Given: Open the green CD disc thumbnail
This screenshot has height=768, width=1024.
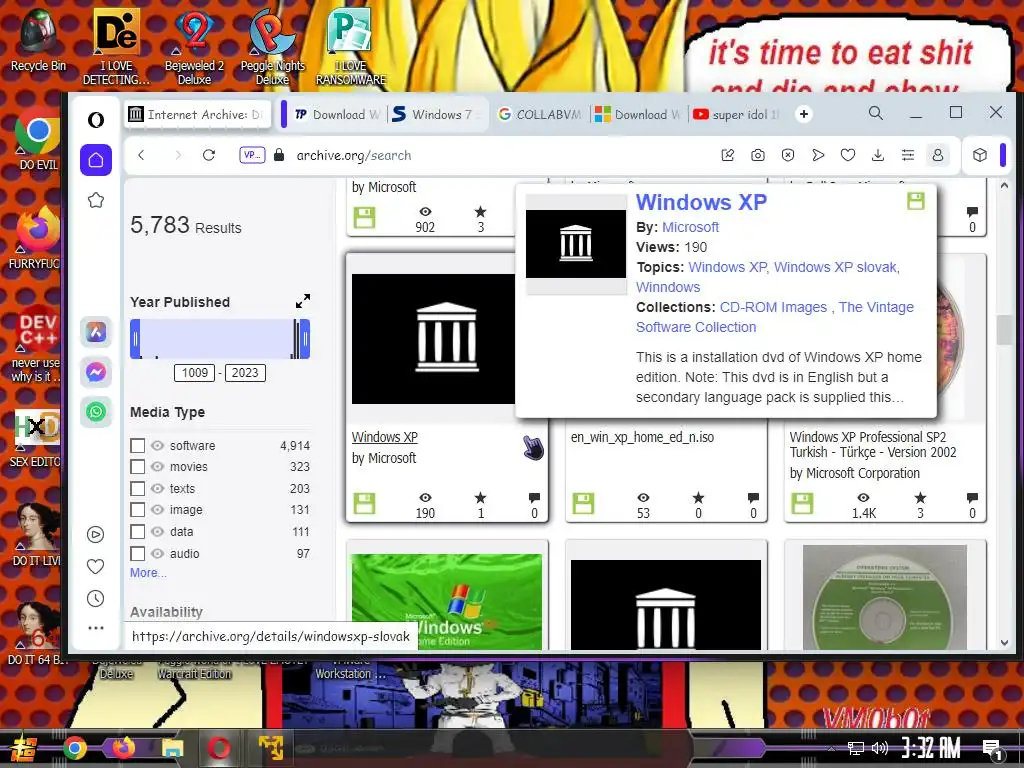Looking at the screenshot, I should [x=884, y=598].
